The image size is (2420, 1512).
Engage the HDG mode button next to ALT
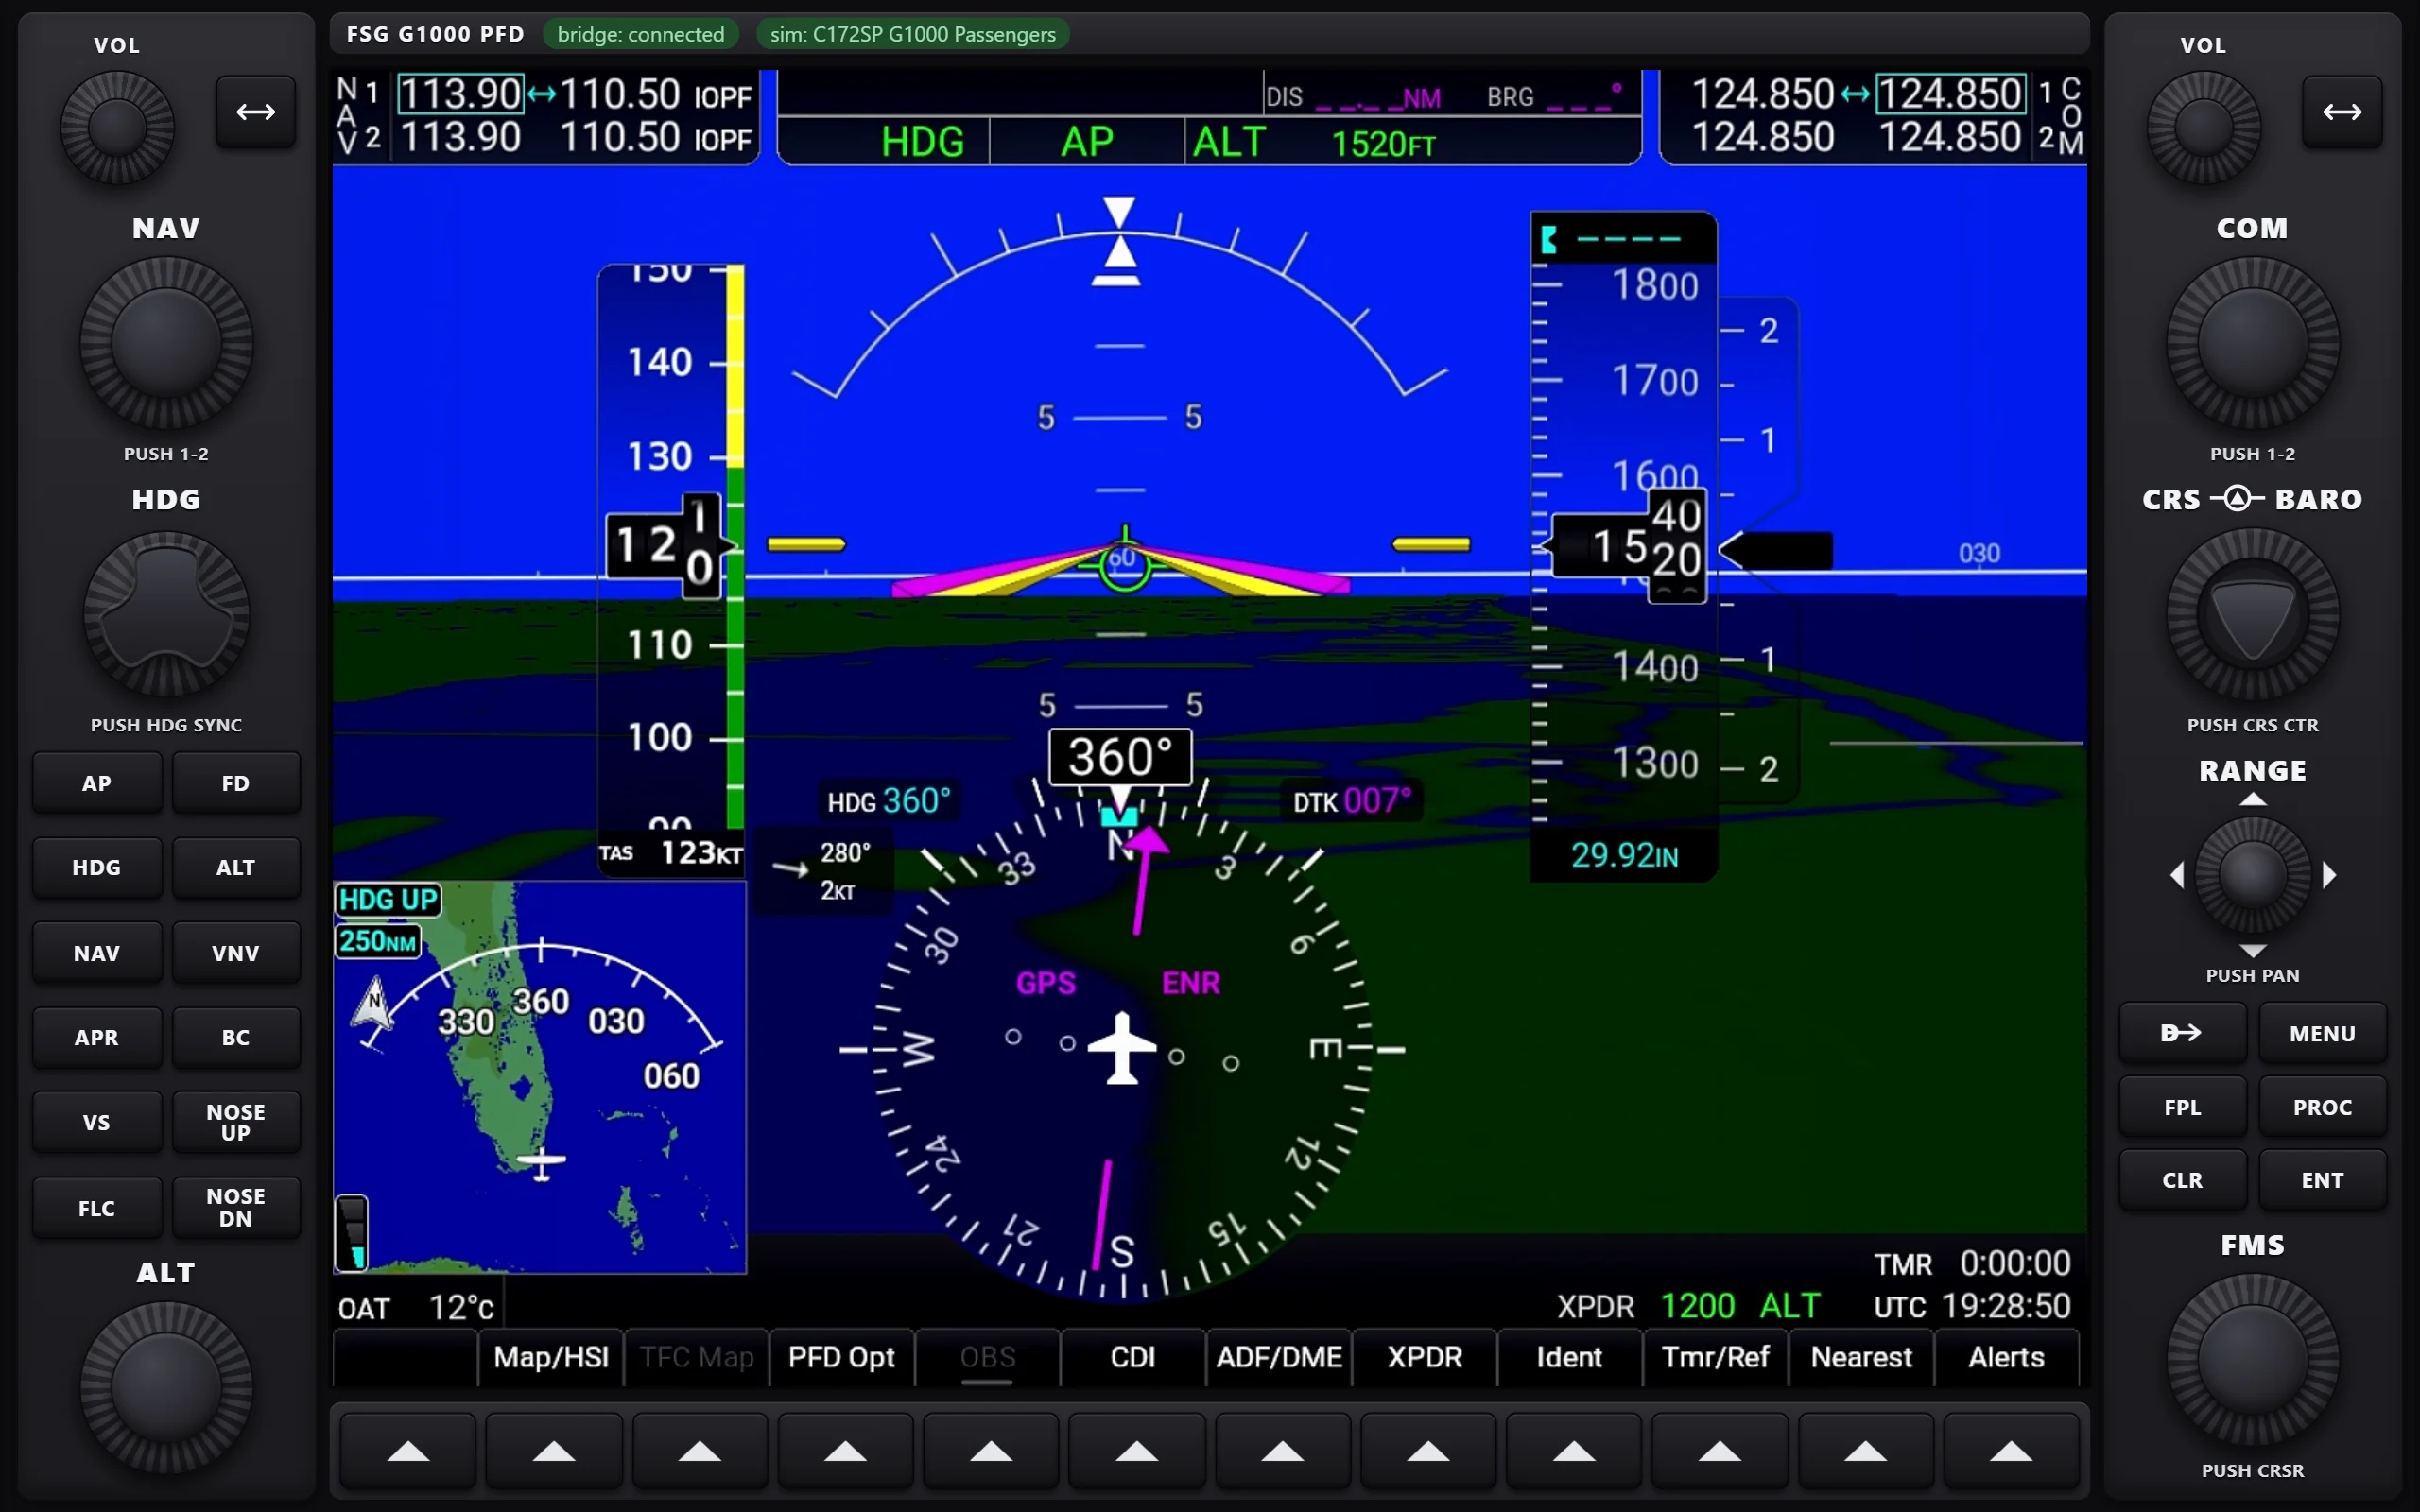97,868
